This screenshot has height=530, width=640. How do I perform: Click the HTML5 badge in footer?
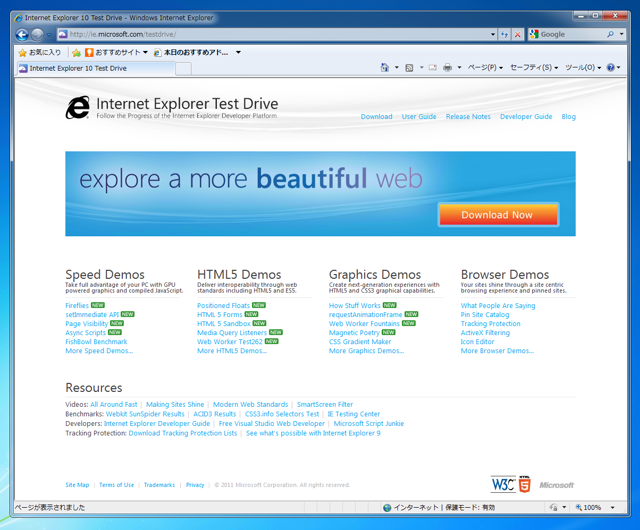(524, 485)
